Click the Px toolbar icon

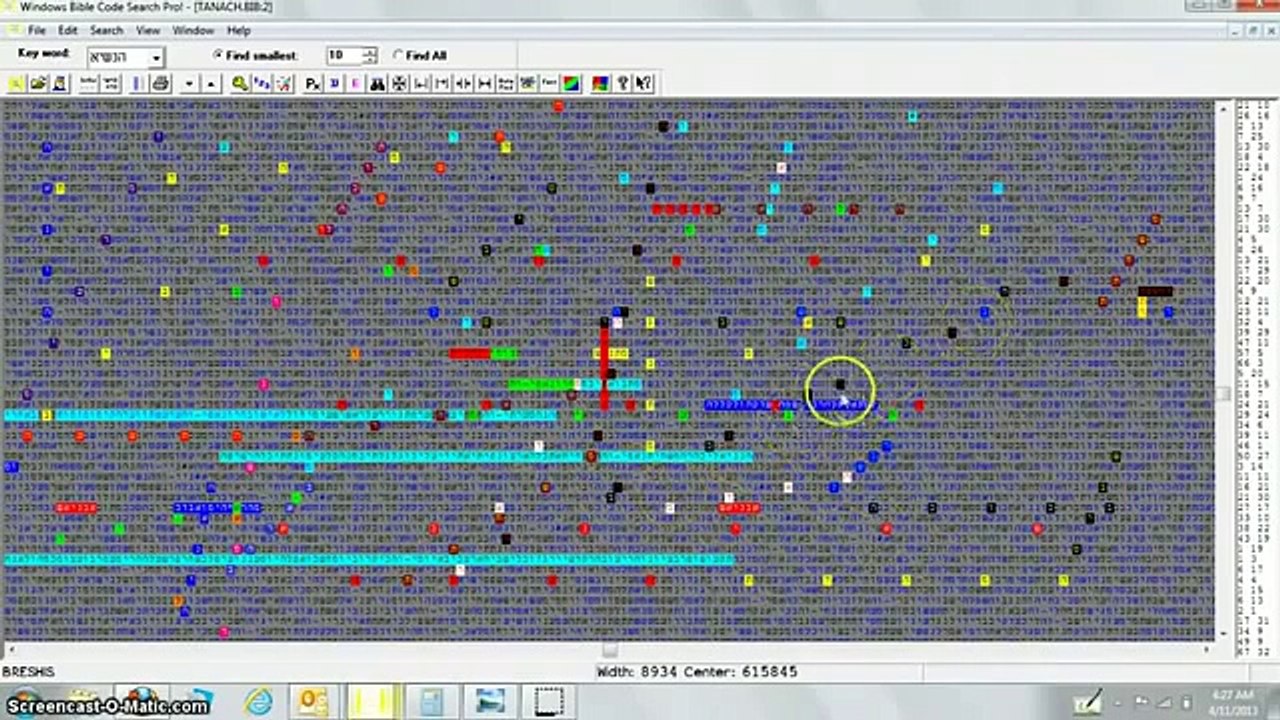(x=313, y=84)
